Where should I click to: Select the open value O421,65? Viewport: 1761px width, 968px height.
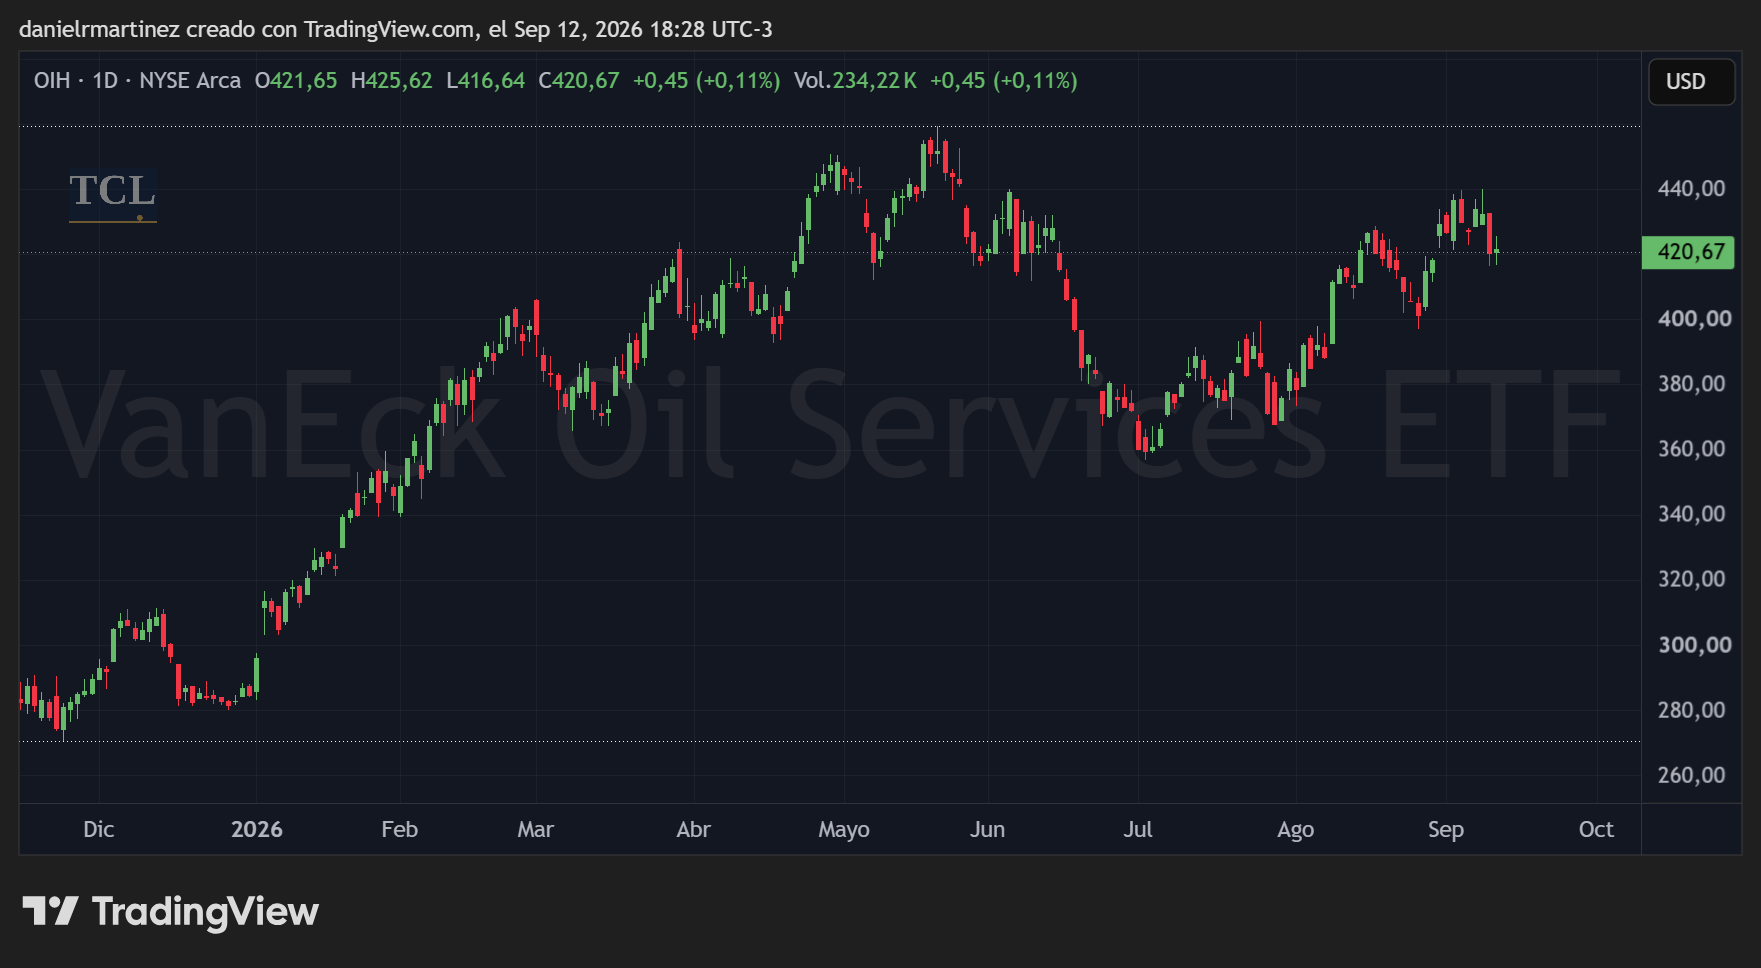point(296,81)
